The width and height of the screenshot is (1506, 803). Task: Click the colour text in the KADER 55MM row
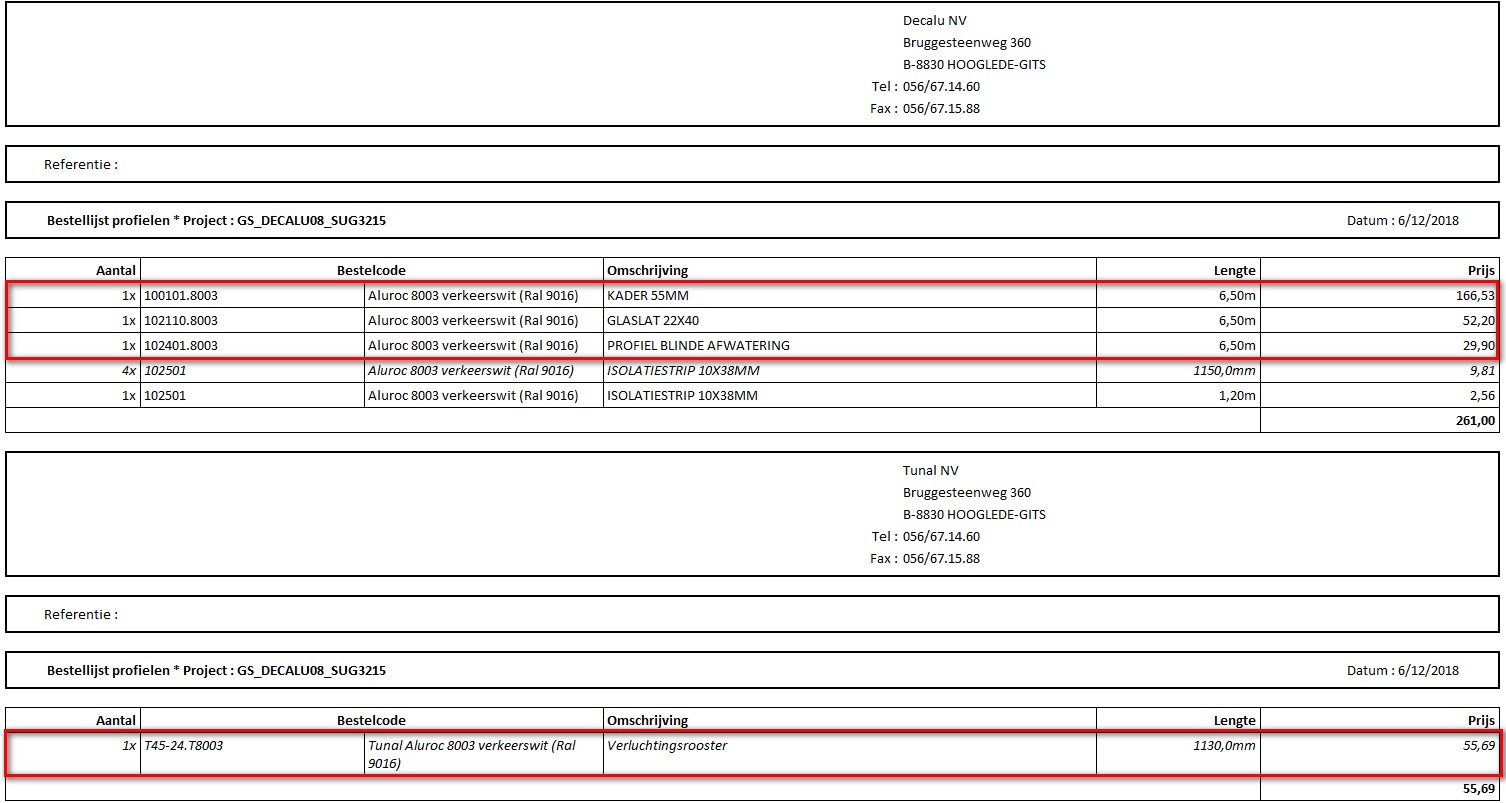click(x=473, y=296)
